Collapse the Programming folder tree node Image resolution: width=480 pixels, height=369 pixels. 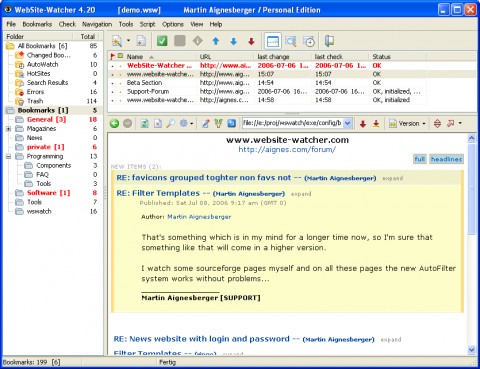9,156
